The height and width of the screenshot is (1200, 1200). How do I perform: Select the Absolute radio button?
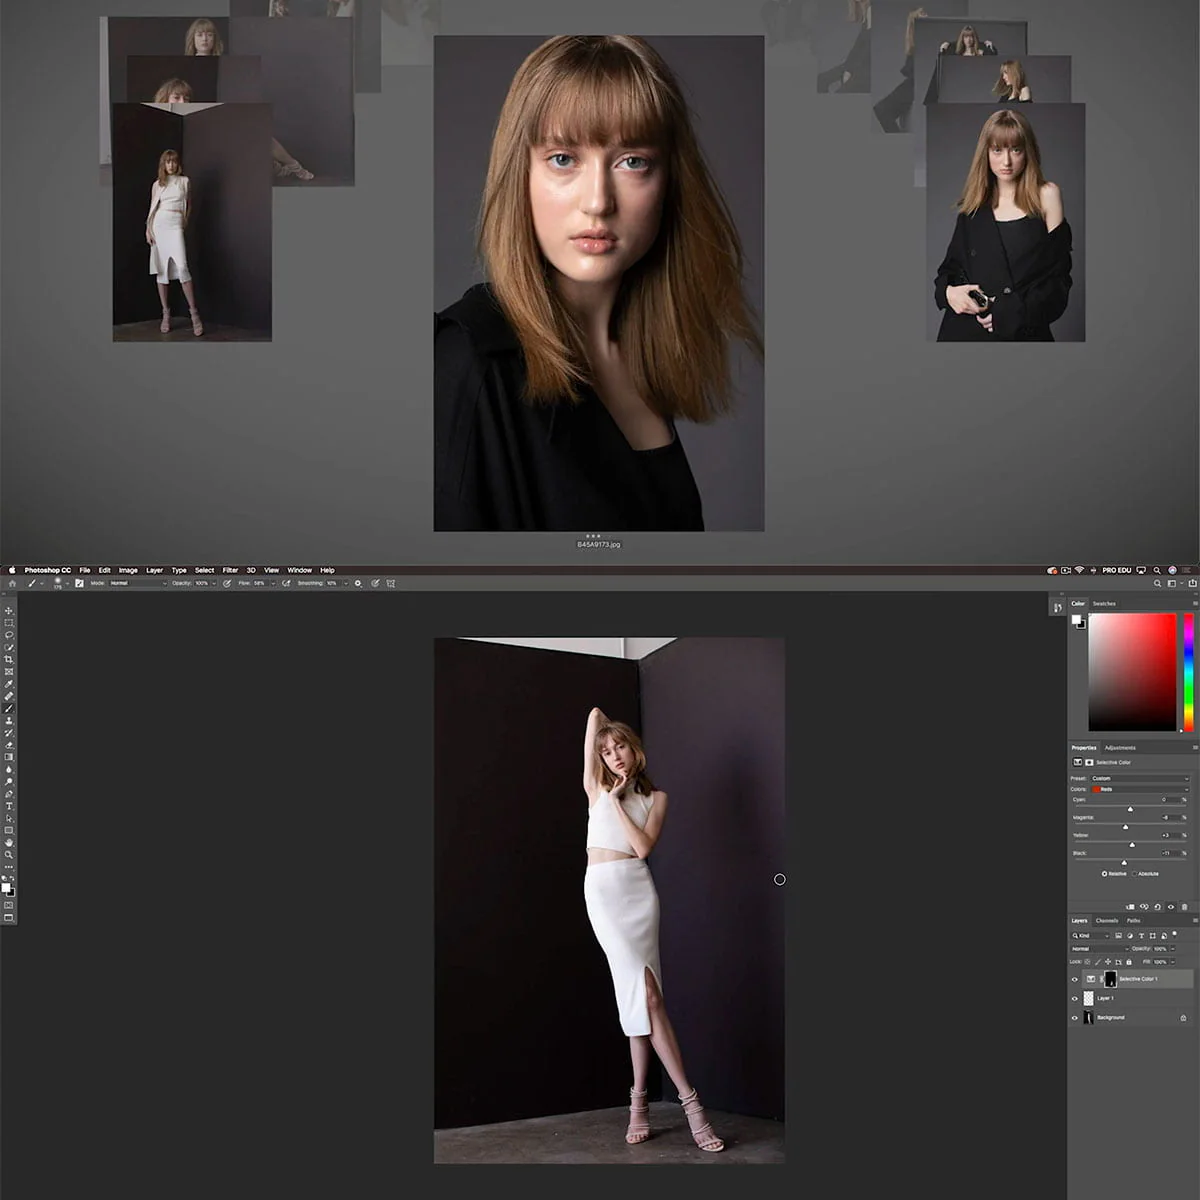(1134, 874)
